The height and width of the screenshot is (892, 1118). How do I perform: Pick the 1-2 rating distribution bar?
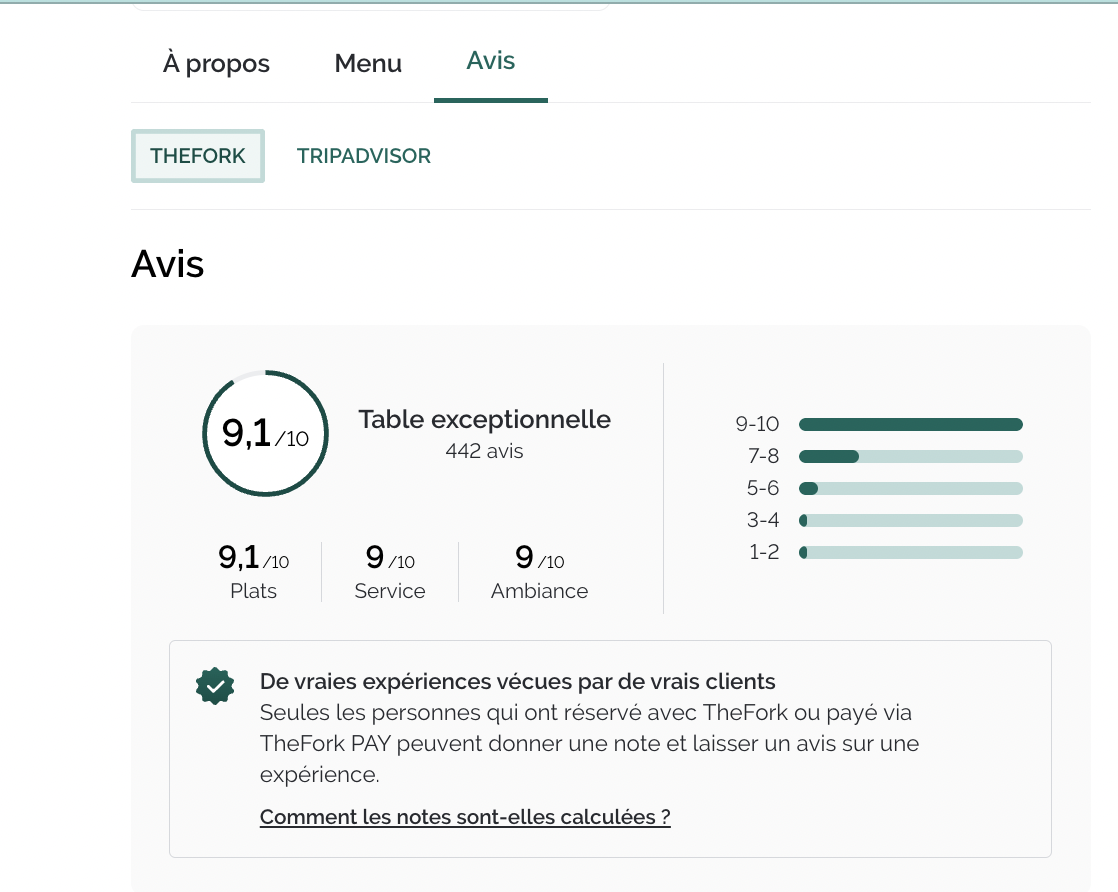point(910,553)
